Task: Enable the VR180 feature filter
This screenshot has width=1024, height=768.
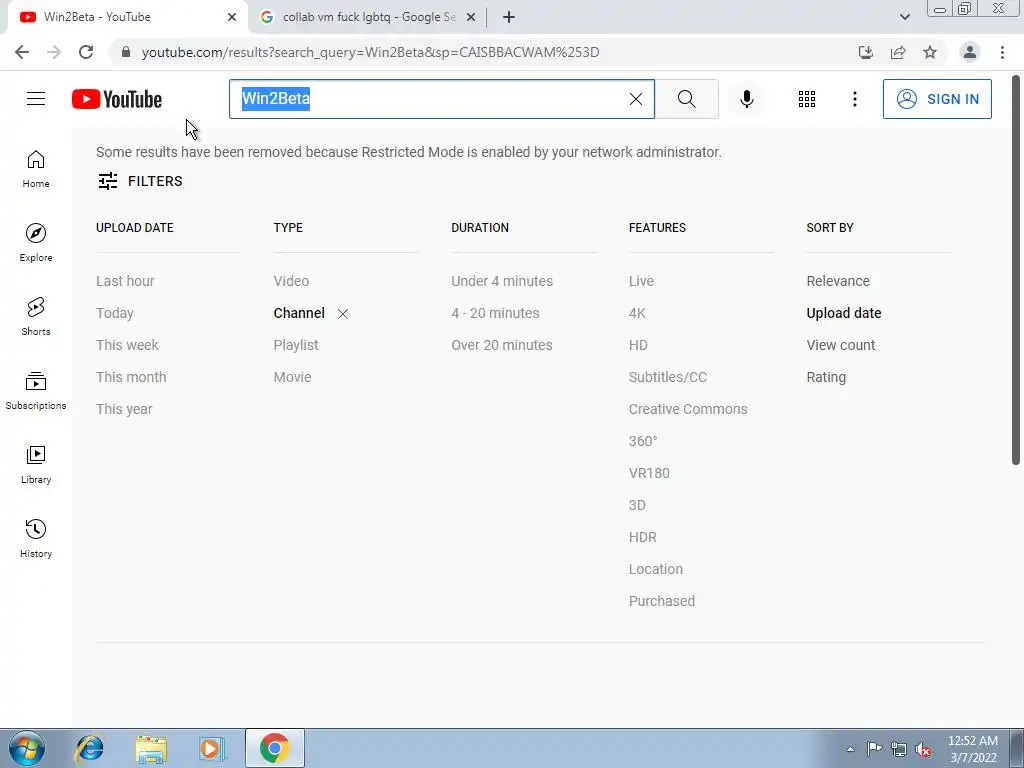Action: point(649,473)
